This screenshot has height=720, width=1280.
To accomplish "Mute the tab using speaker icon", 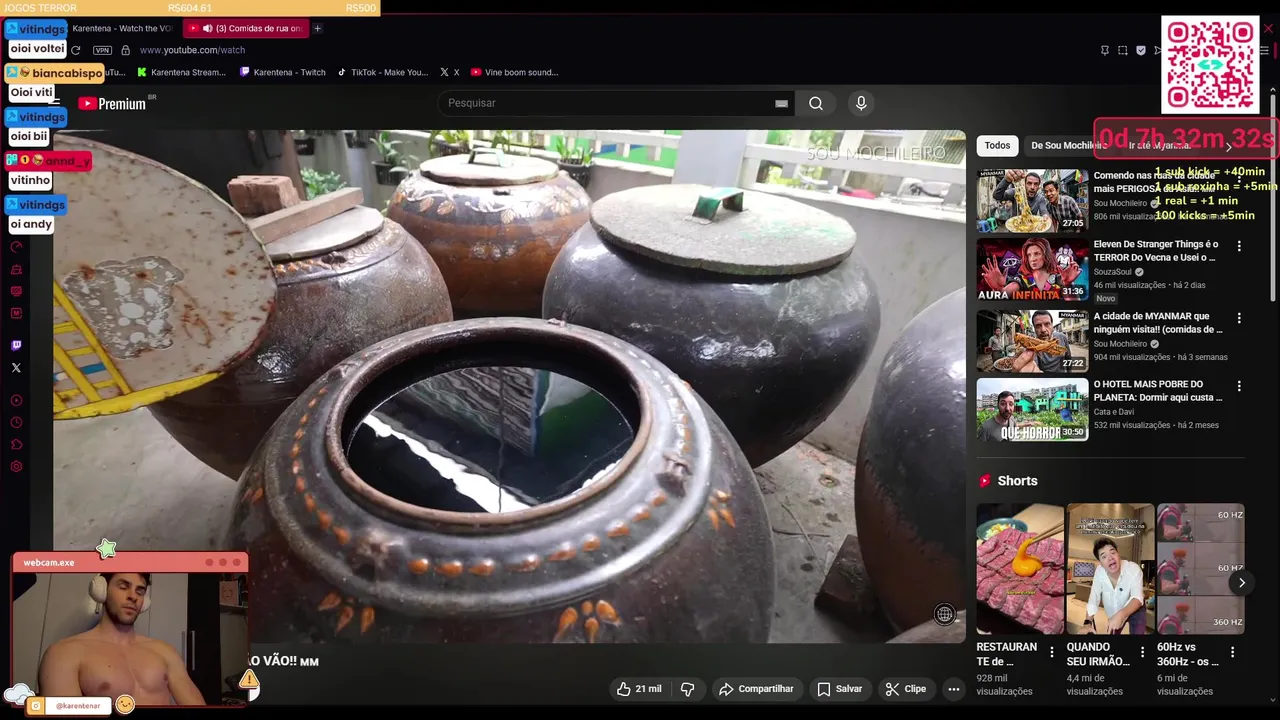I will [207, 28].
